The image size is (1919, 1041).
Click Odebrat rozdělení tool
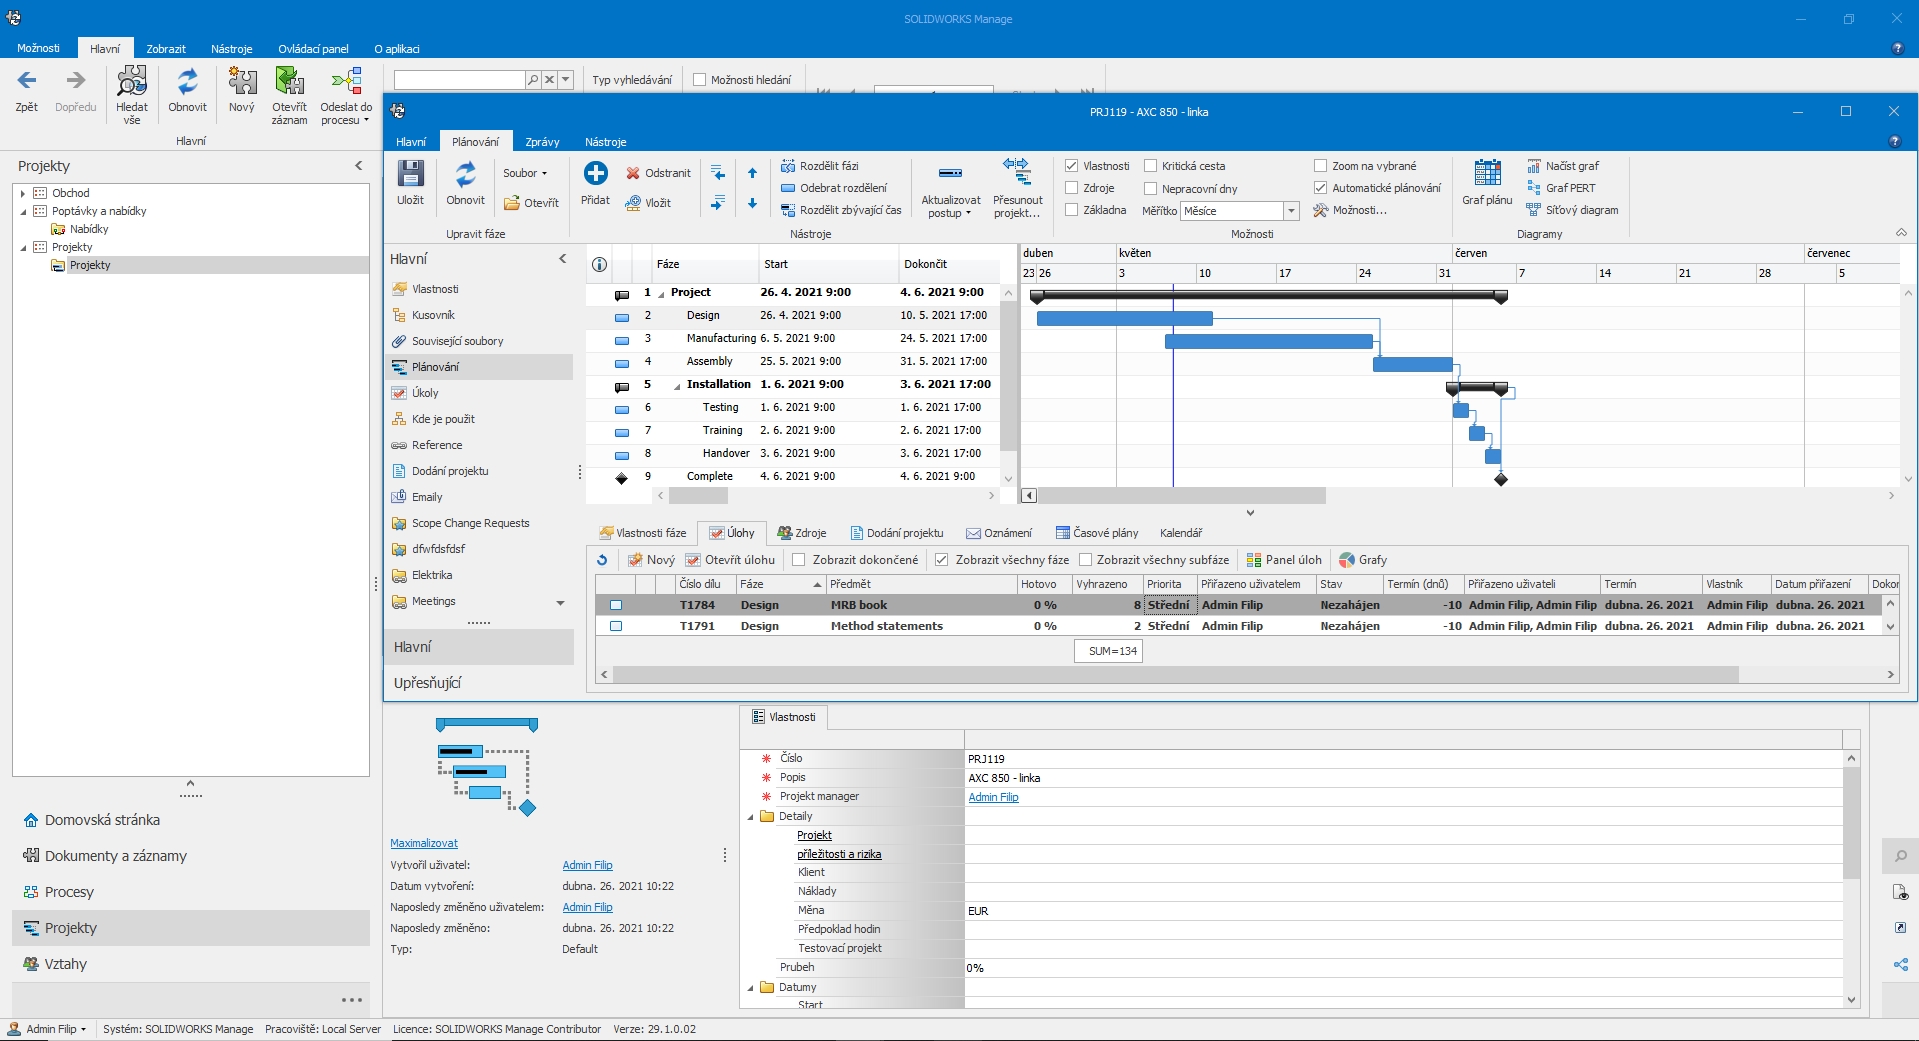pyautogui.click(x=834, y=188)
